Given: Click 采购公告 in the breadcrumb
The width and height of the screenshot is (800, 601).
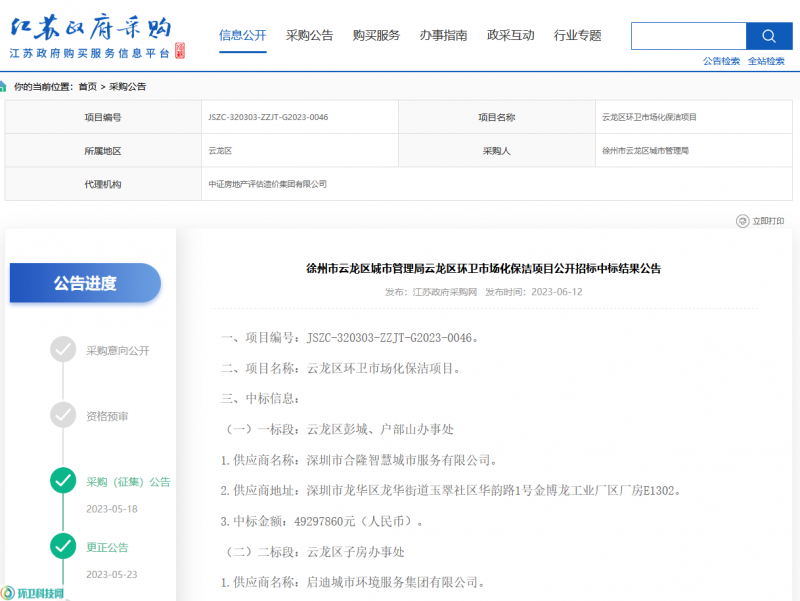Looking at the screenshot, I should point(128,87).
